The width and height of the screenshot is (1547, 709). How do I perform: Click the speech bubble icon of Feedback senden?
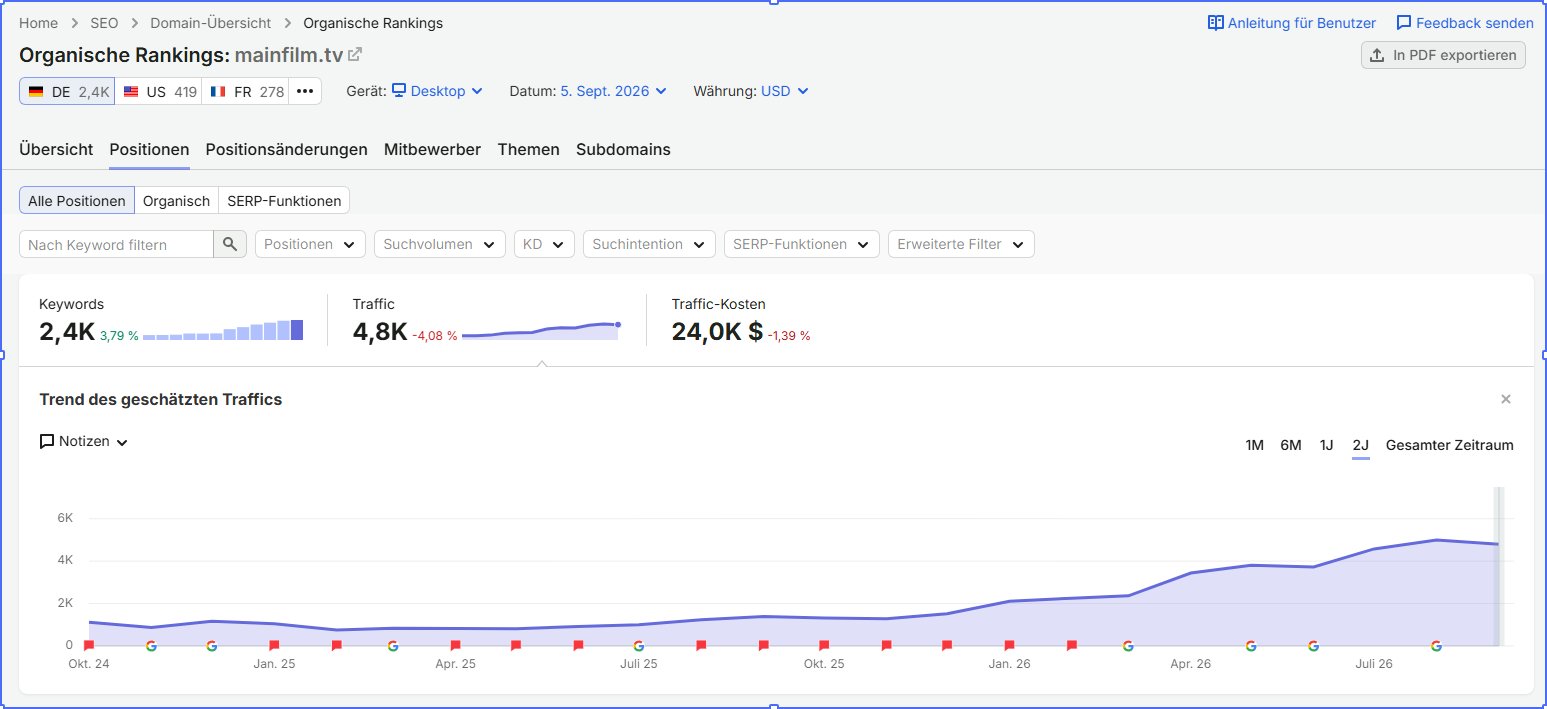point(1404,23)
